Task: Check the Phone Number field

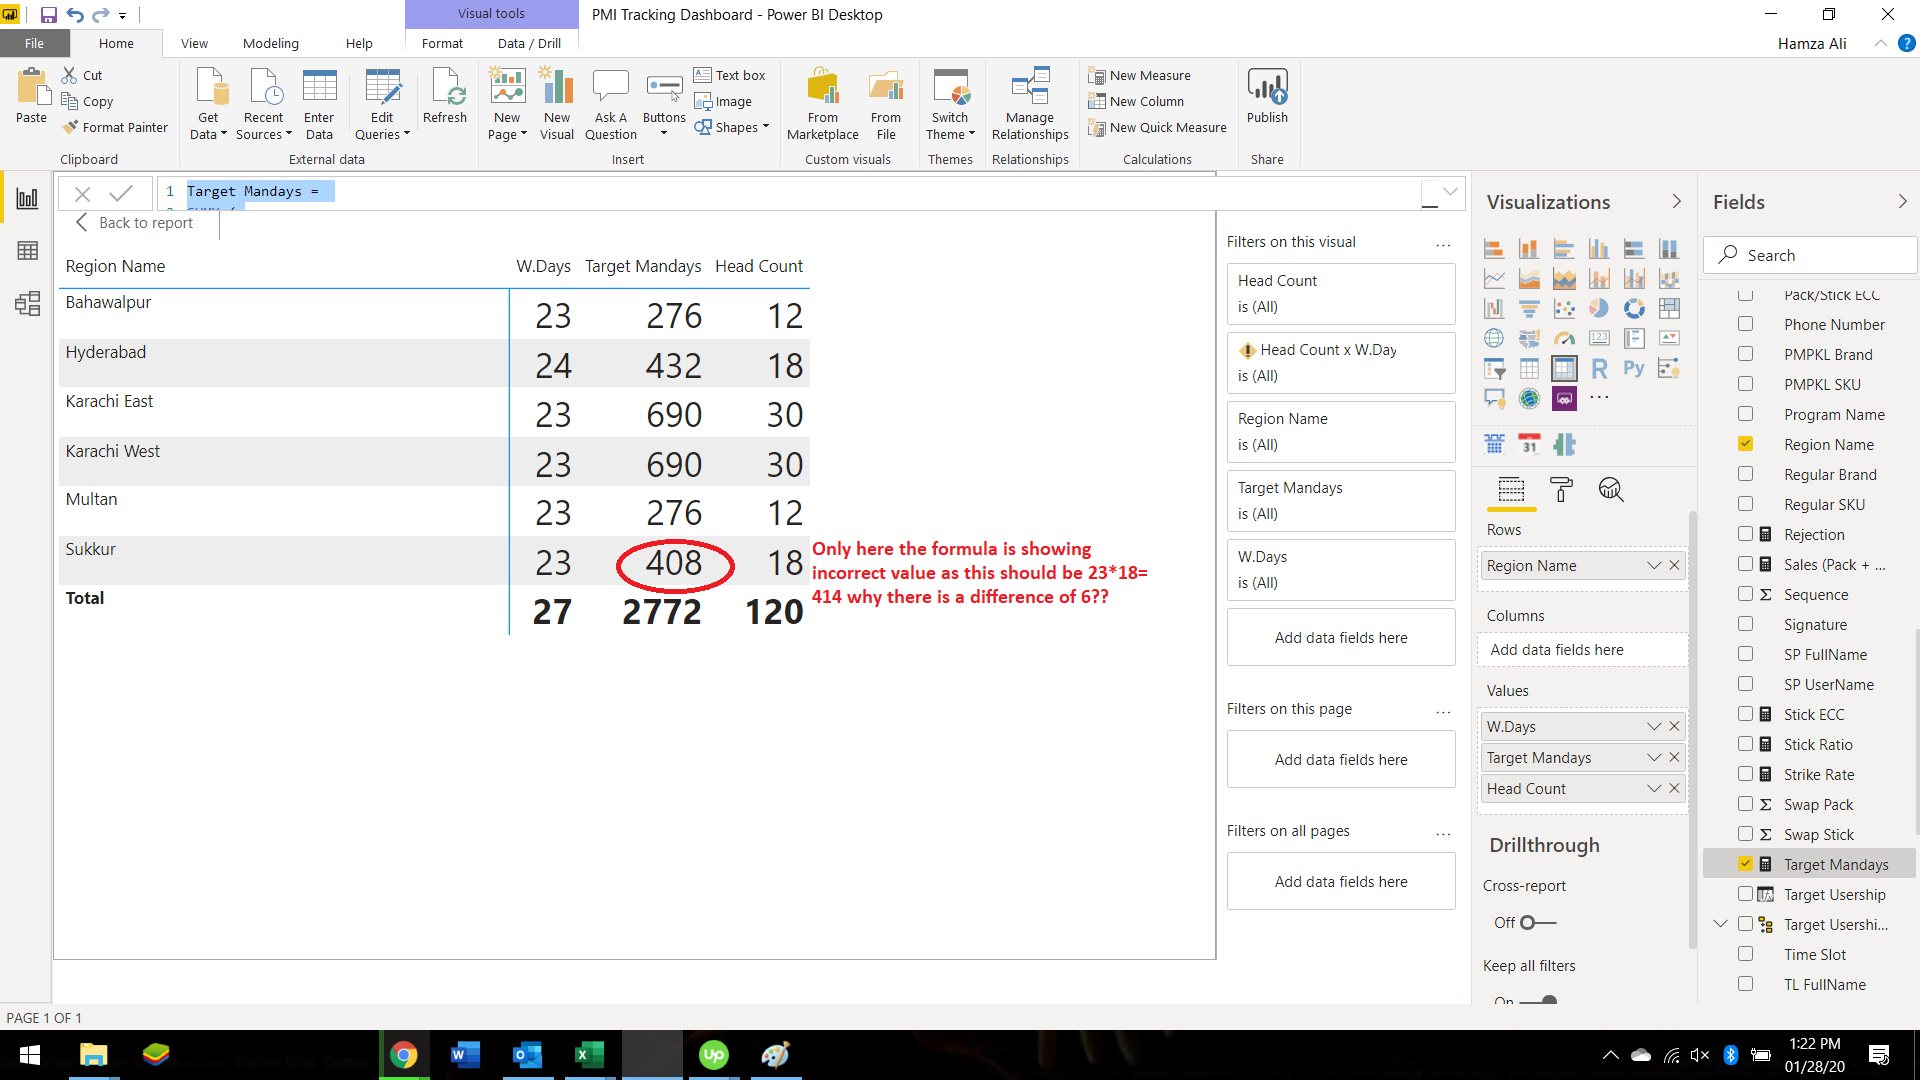Action: tap(1745, 323)
